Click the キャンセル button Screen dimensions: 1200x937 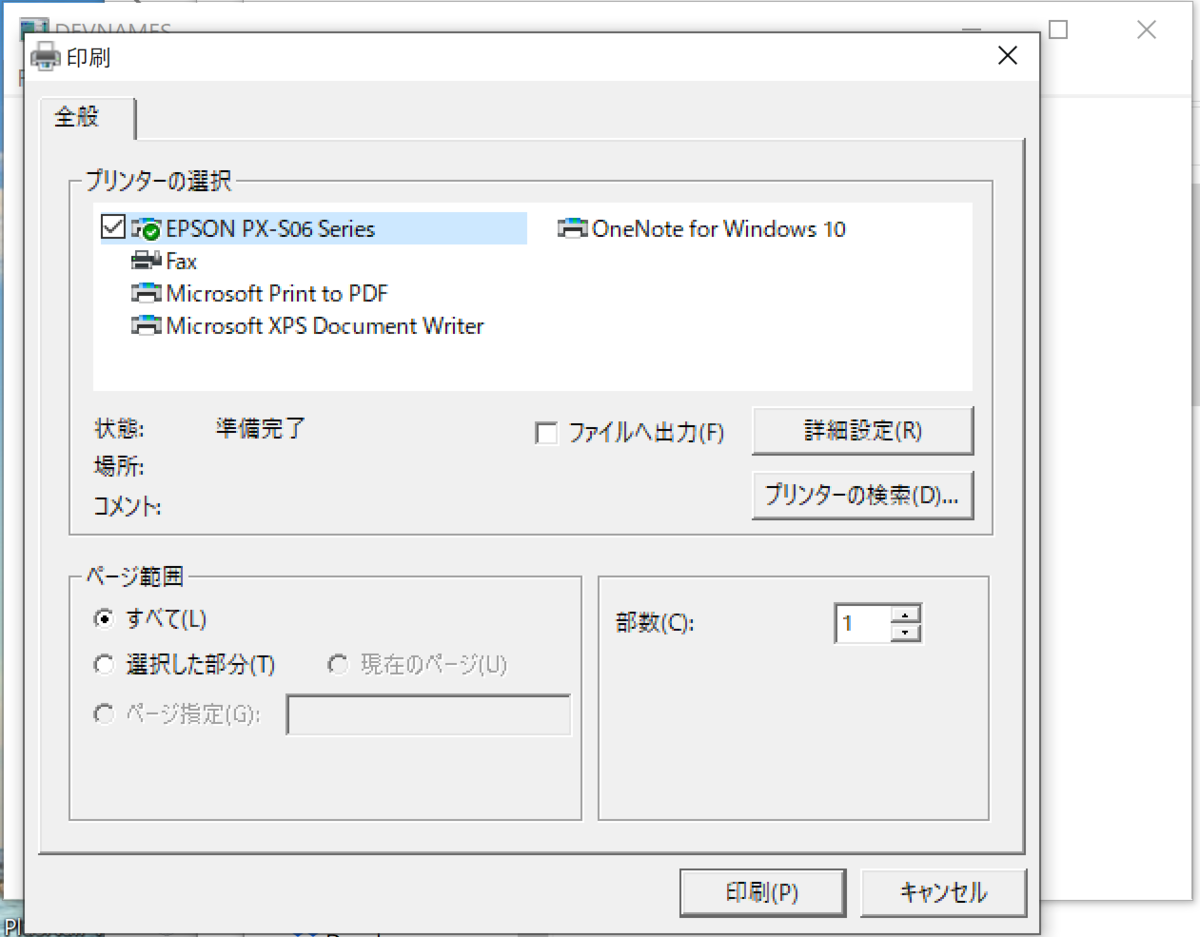coord(943,892)
